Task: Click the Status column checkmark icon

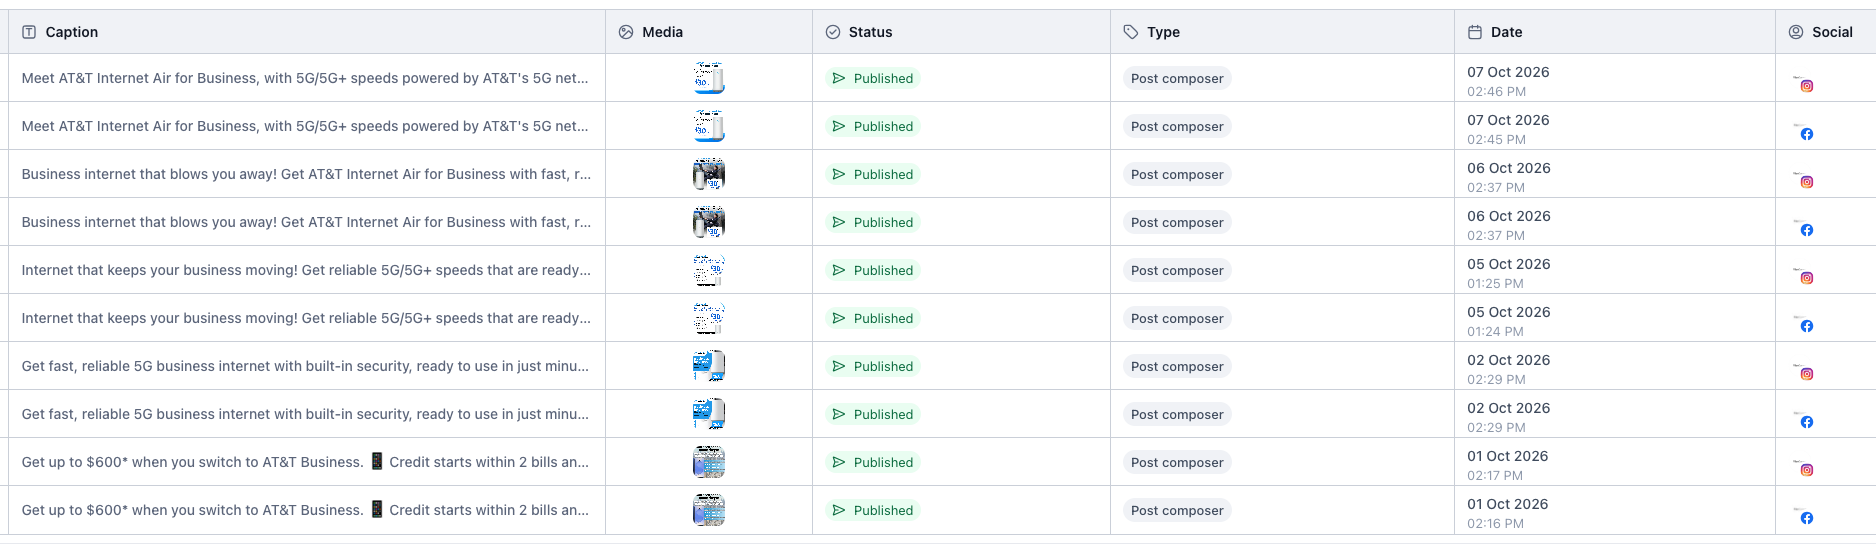Action: click(x=833, y=32)
